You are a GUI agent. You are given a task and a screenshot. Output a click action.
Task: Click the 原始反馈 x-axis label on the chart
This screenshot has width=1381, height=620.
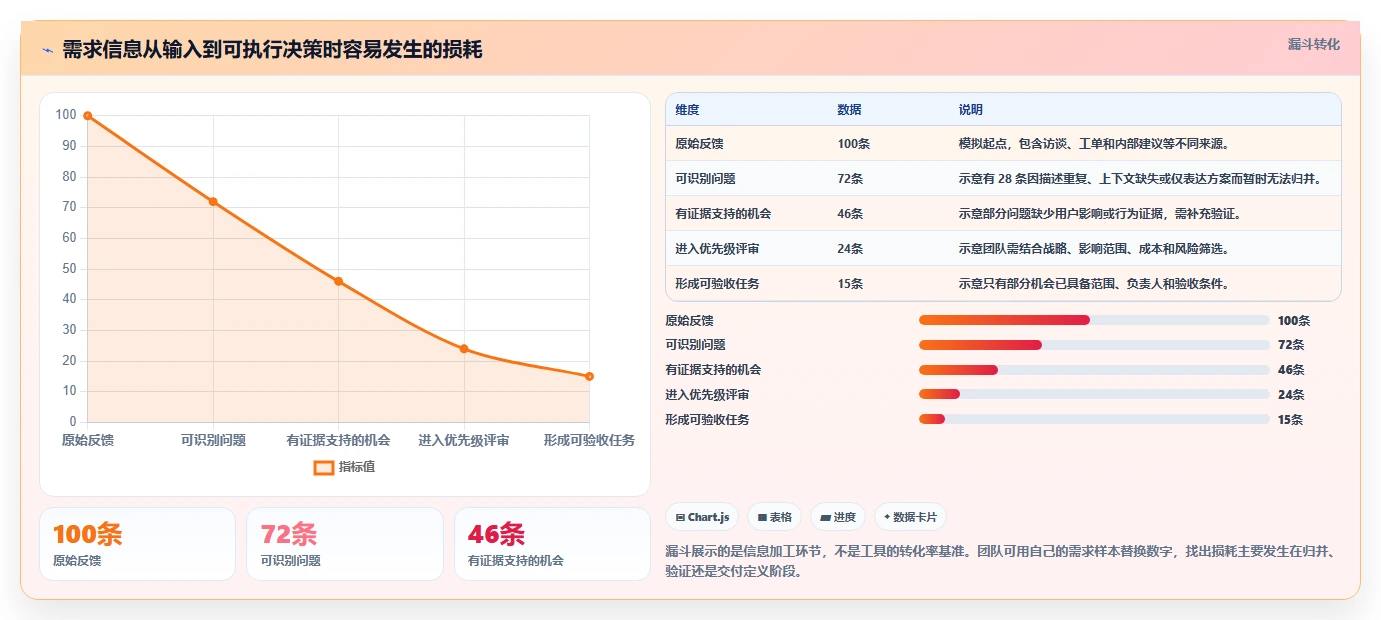pos(88,440)
